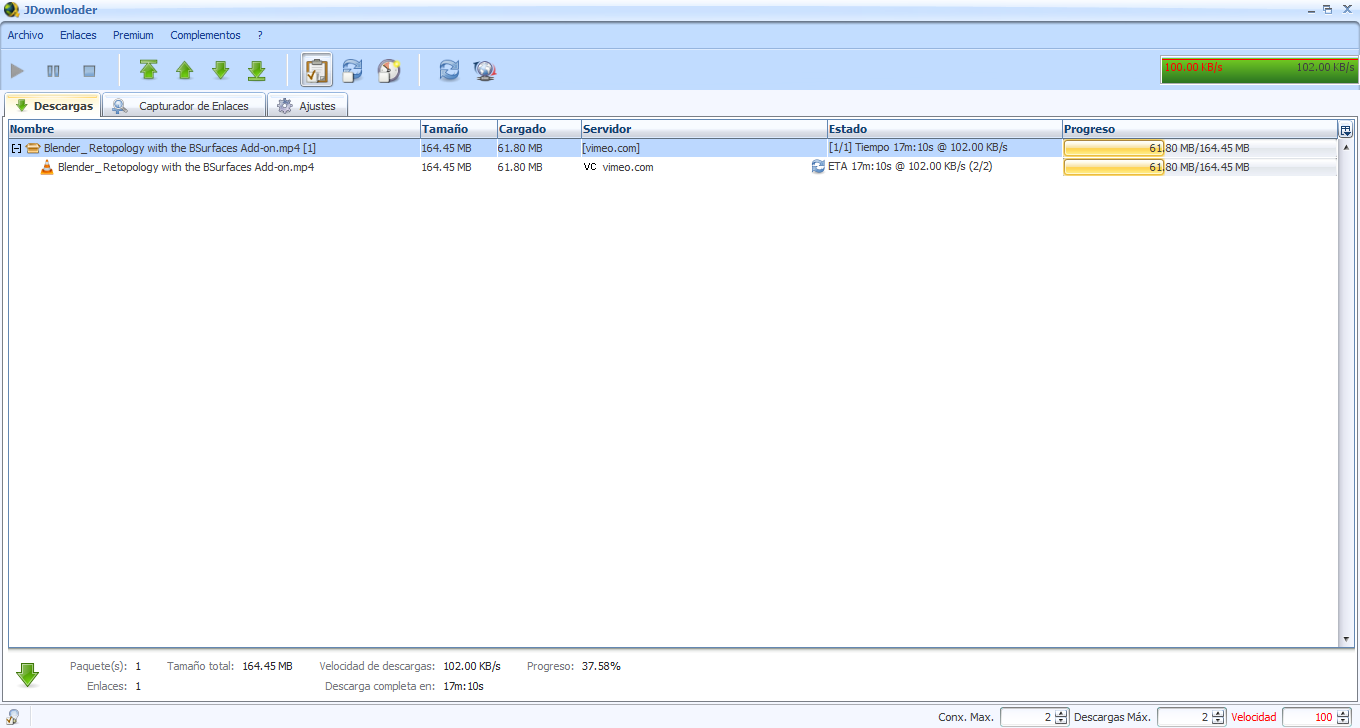
Task: Click the package progress bar in first row
Action: point(1200,148)
